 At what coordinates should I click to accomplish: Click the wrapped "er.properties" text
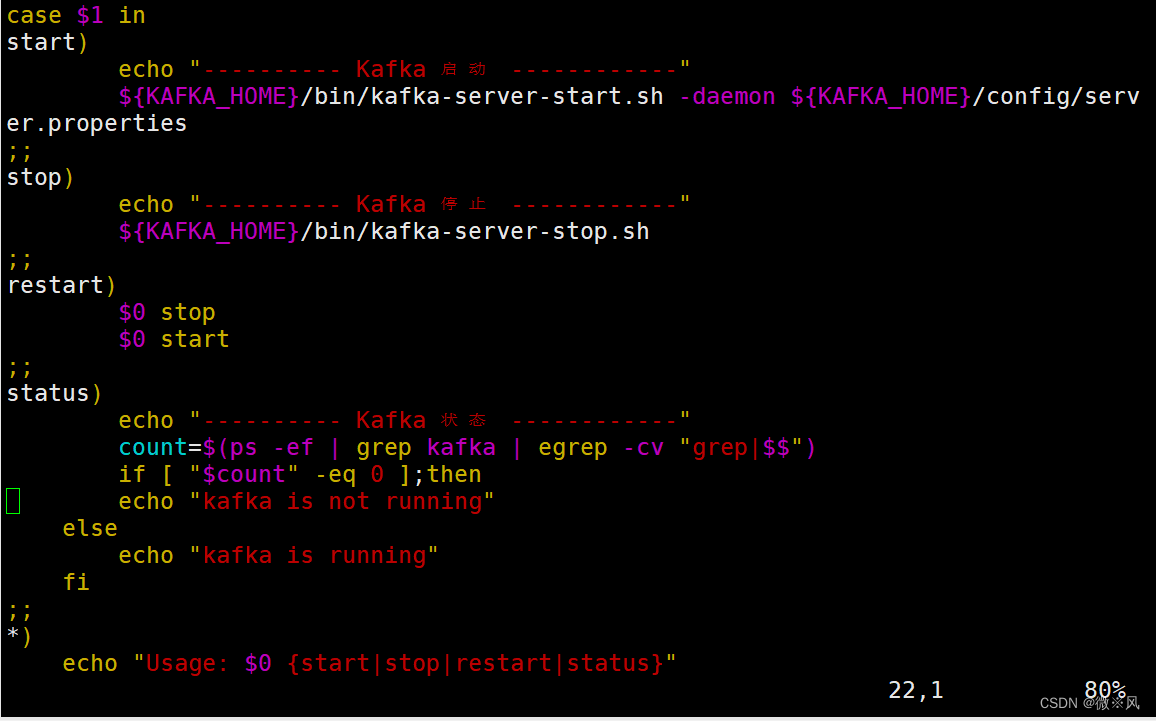point(97,123)
